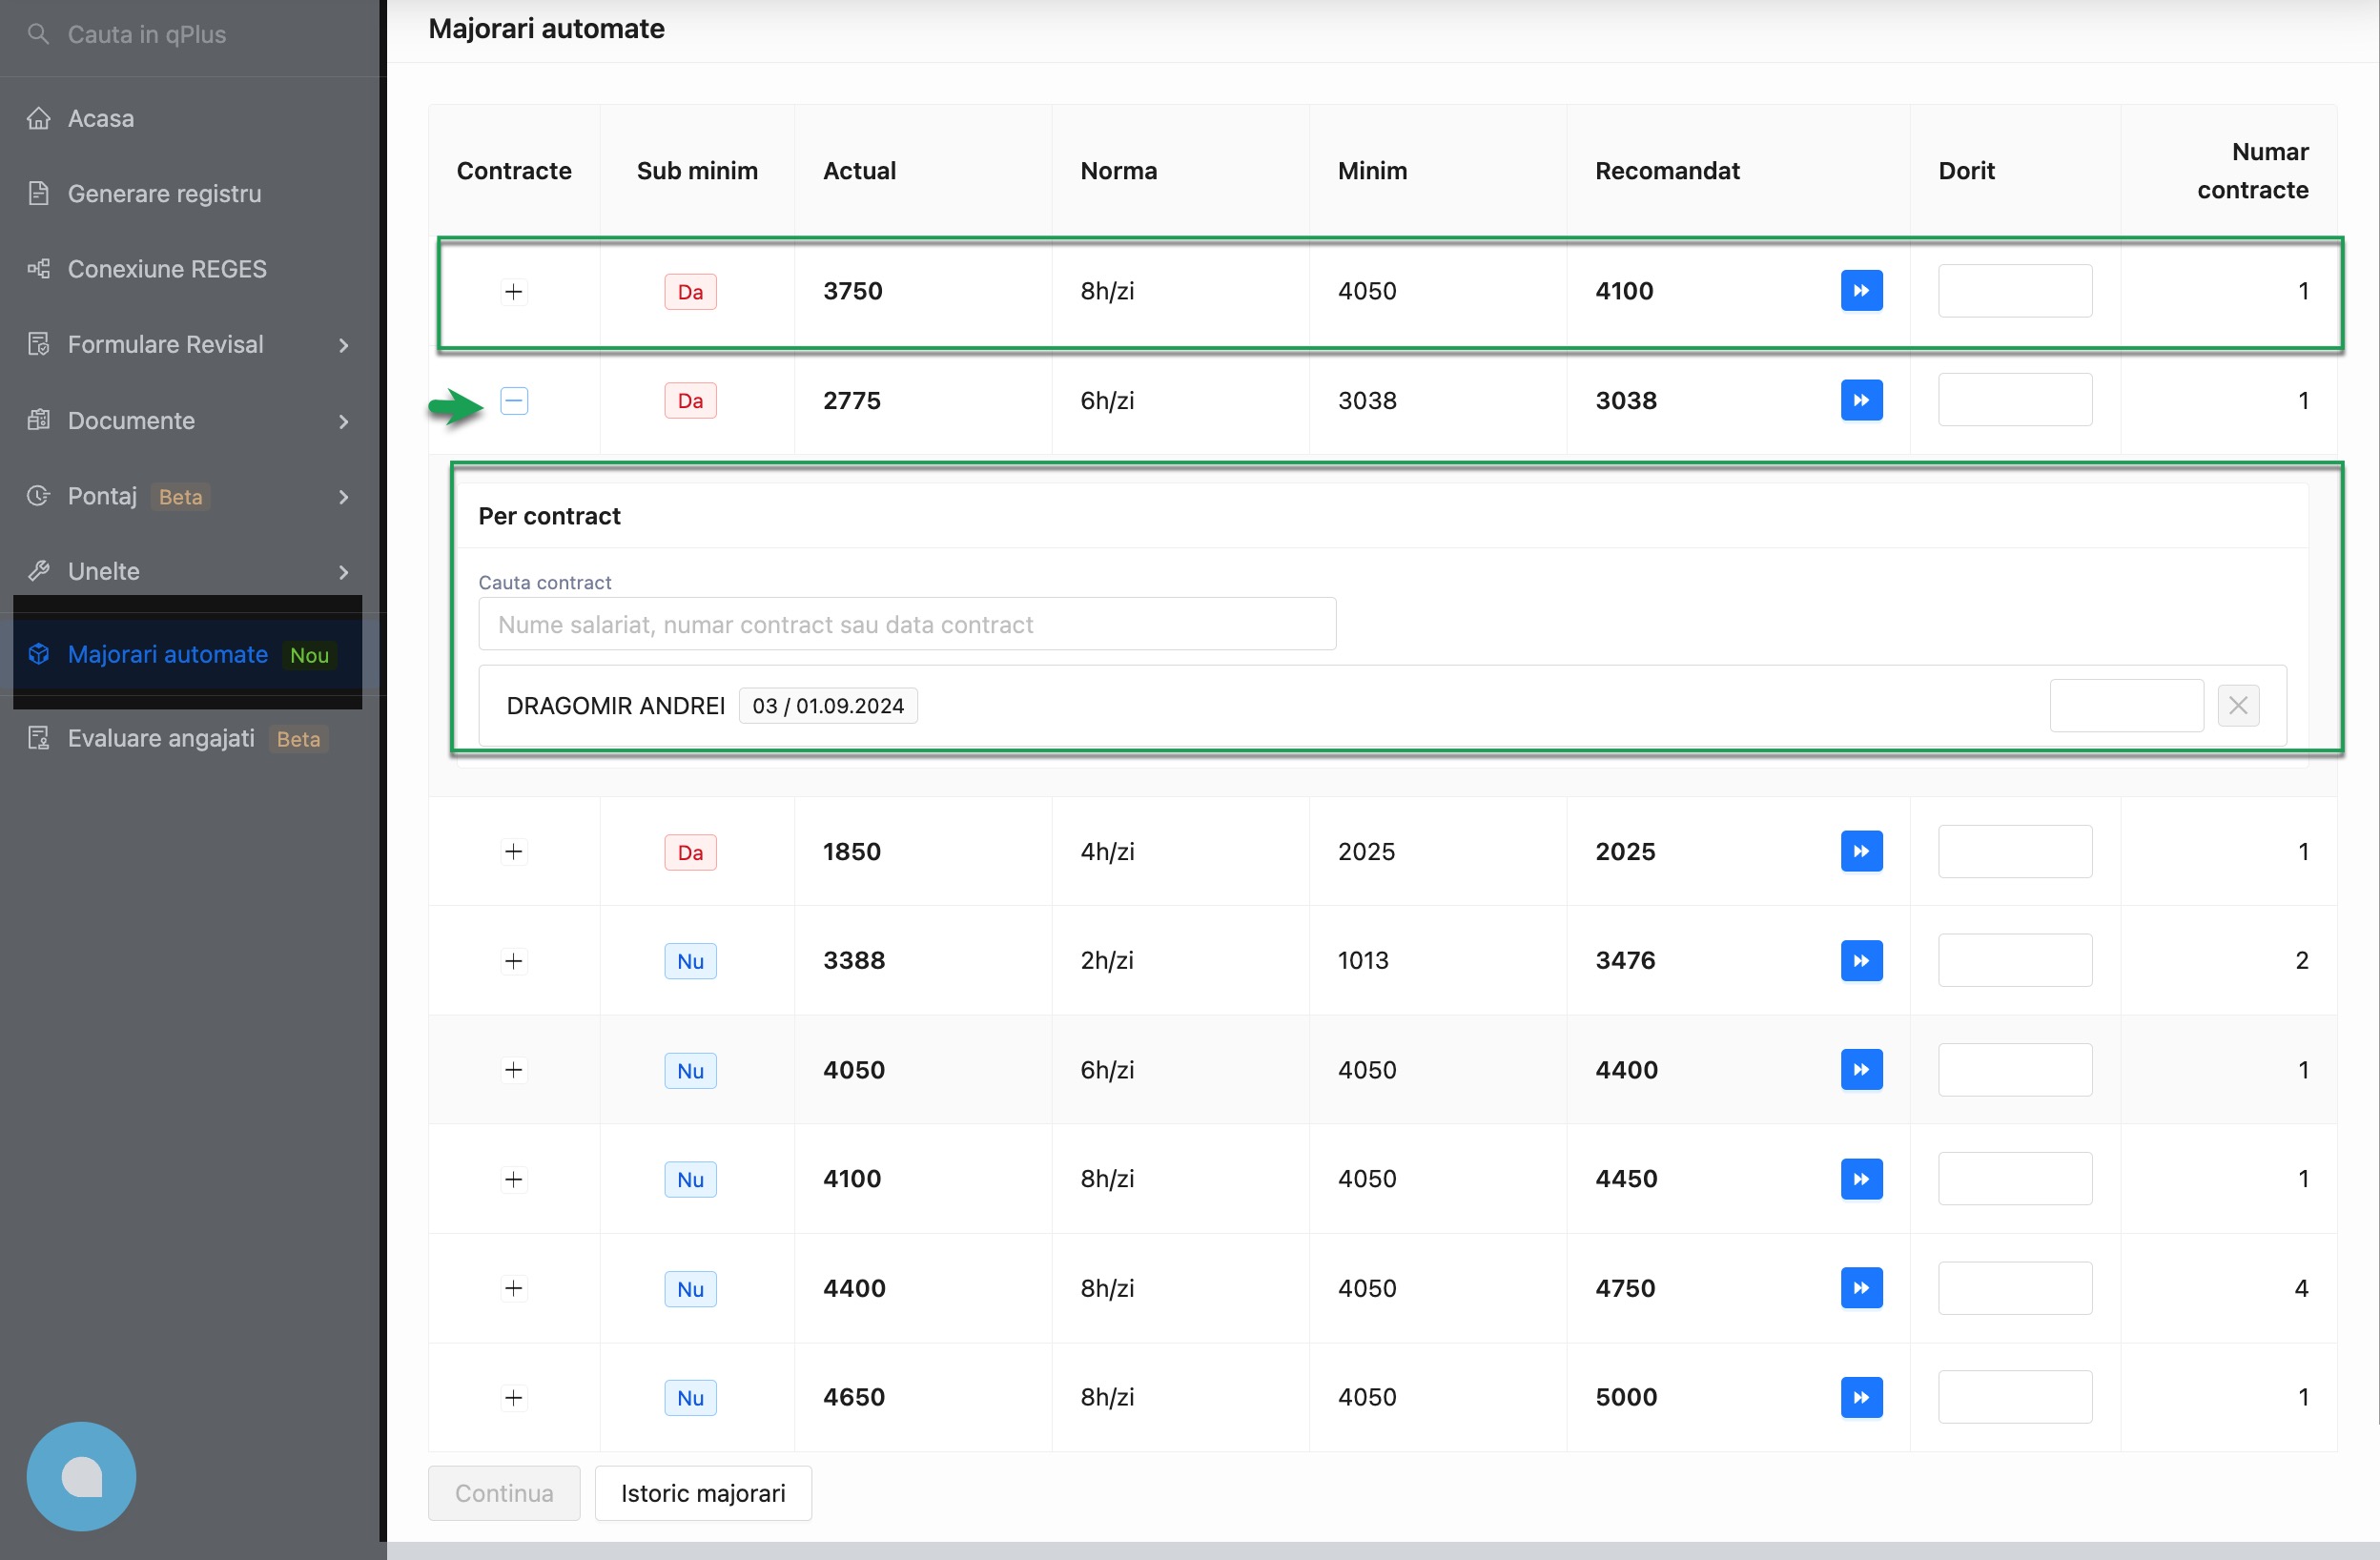
Task: Click the Evaluare angajati icon
Action: [x=38, y=738]
